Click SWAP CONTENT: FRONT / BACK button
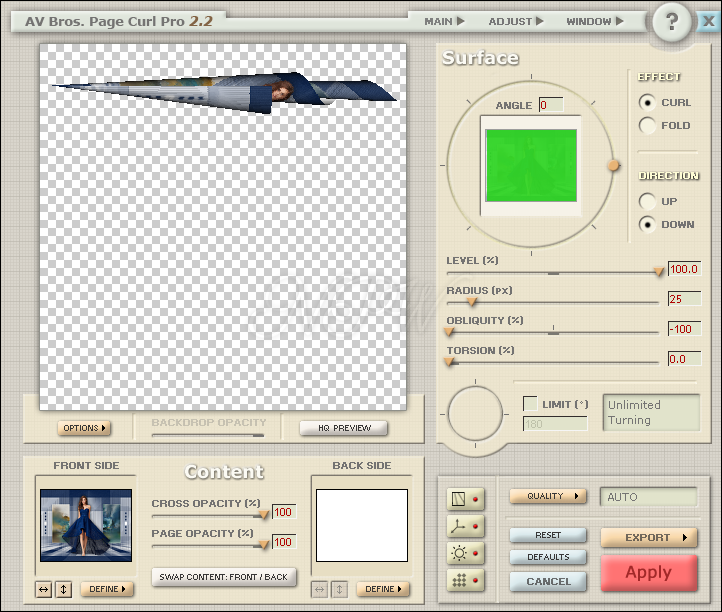Image resolution: width=722 pixels, height=612 pixels. [x=224, y=577]
